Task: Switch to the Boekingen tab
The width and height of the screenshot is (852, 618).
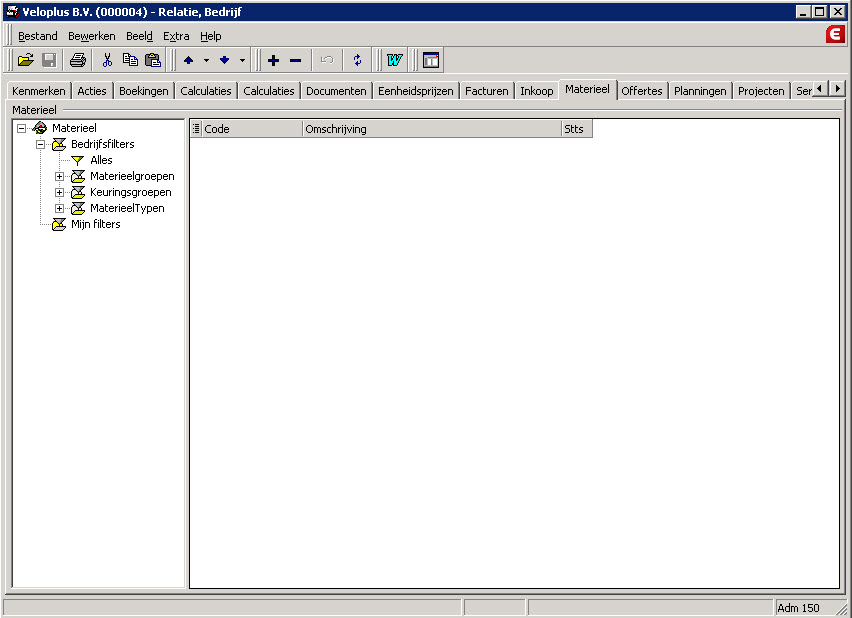Action: 143,91
